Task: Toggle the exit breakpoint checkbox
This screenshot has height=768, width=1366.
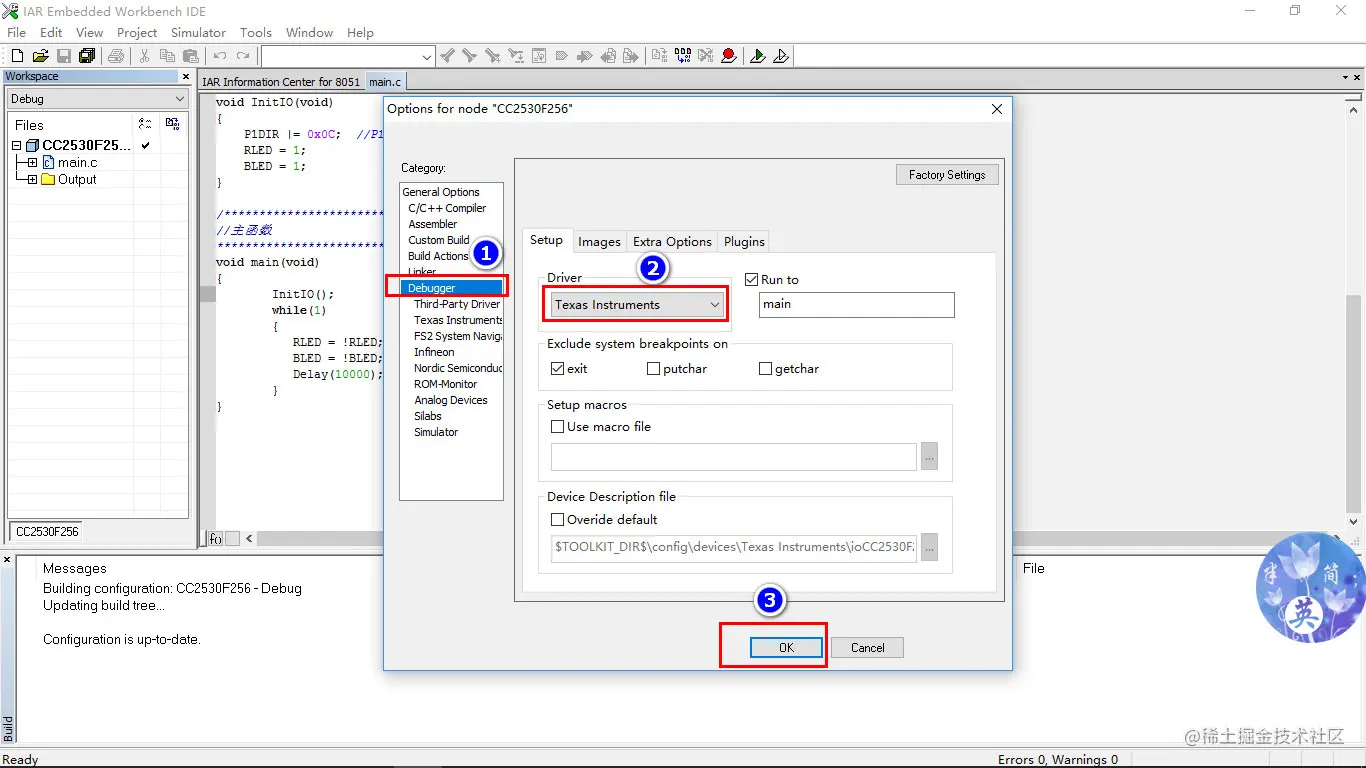Action: coord(558,369)
